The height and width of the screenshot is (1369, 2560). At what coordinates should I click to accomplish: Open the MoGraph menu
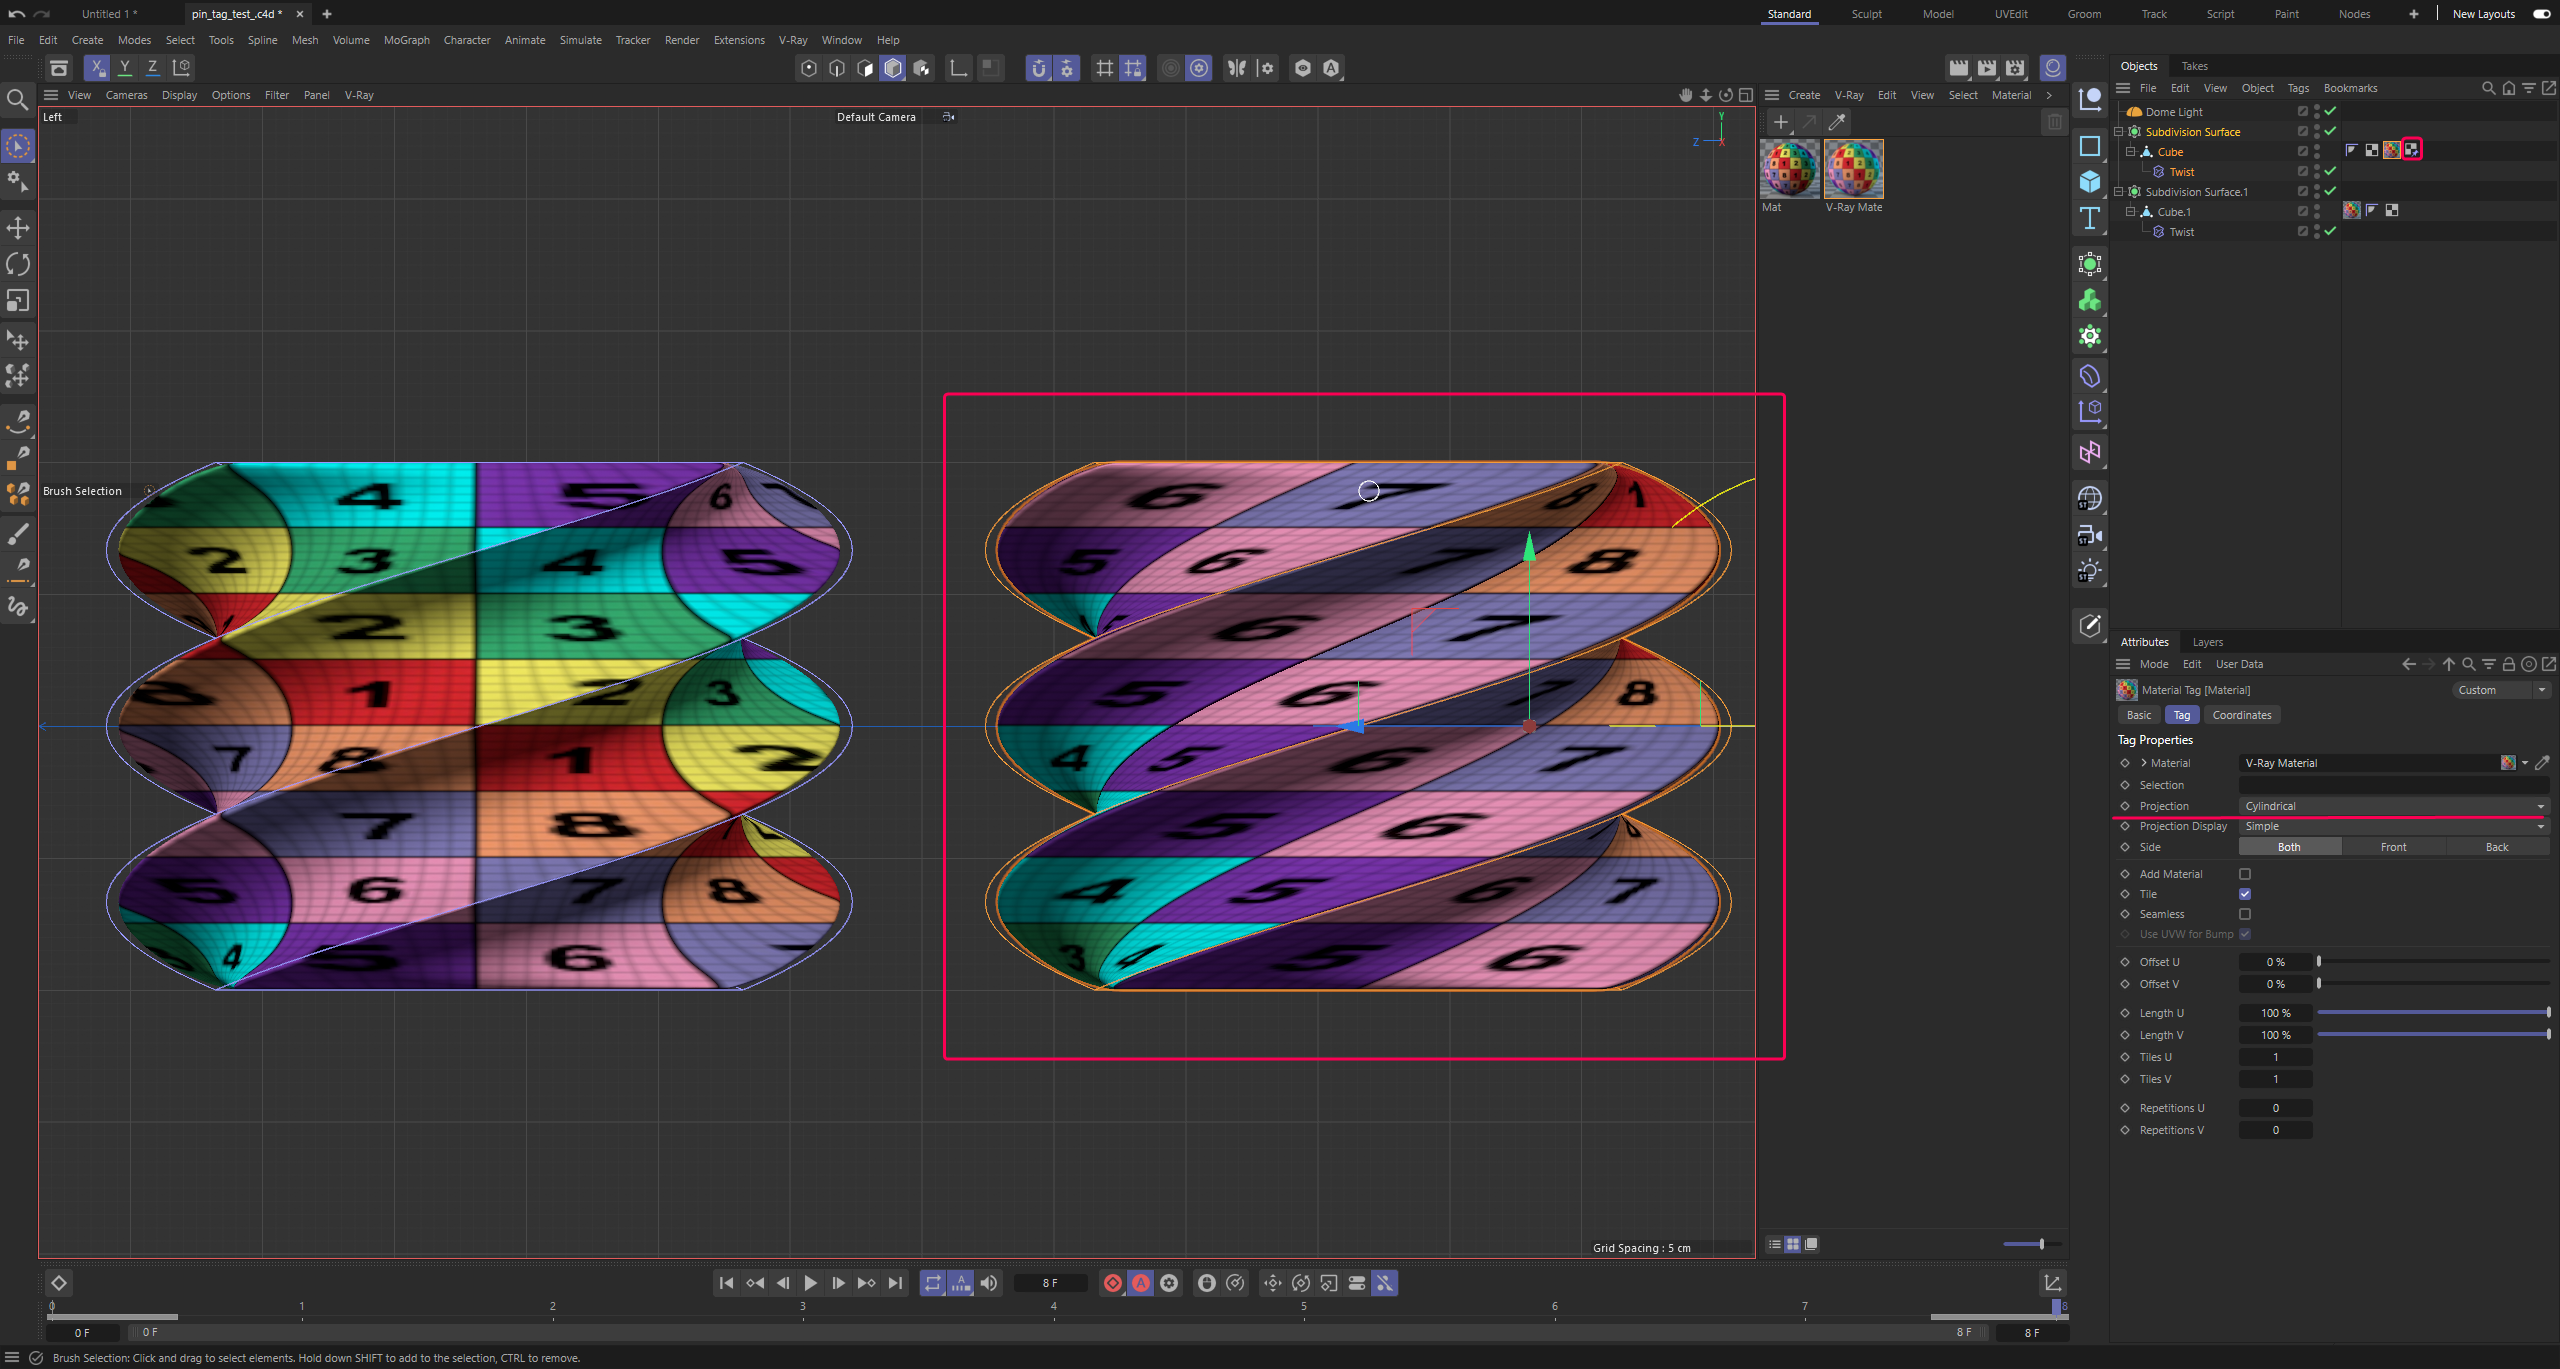tap(406, 40)
